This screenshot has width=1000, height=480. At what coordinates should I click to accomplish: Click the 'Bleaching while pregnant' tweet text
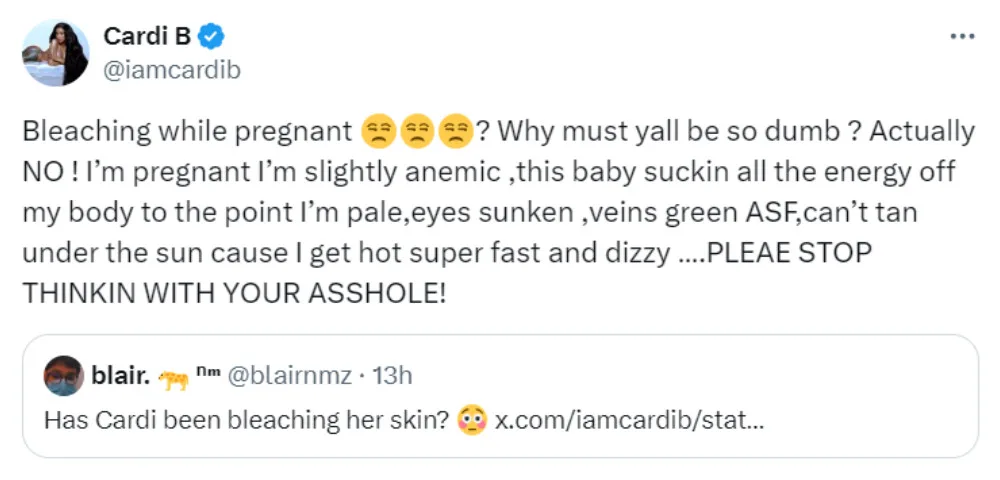click(x=186, y=132)
